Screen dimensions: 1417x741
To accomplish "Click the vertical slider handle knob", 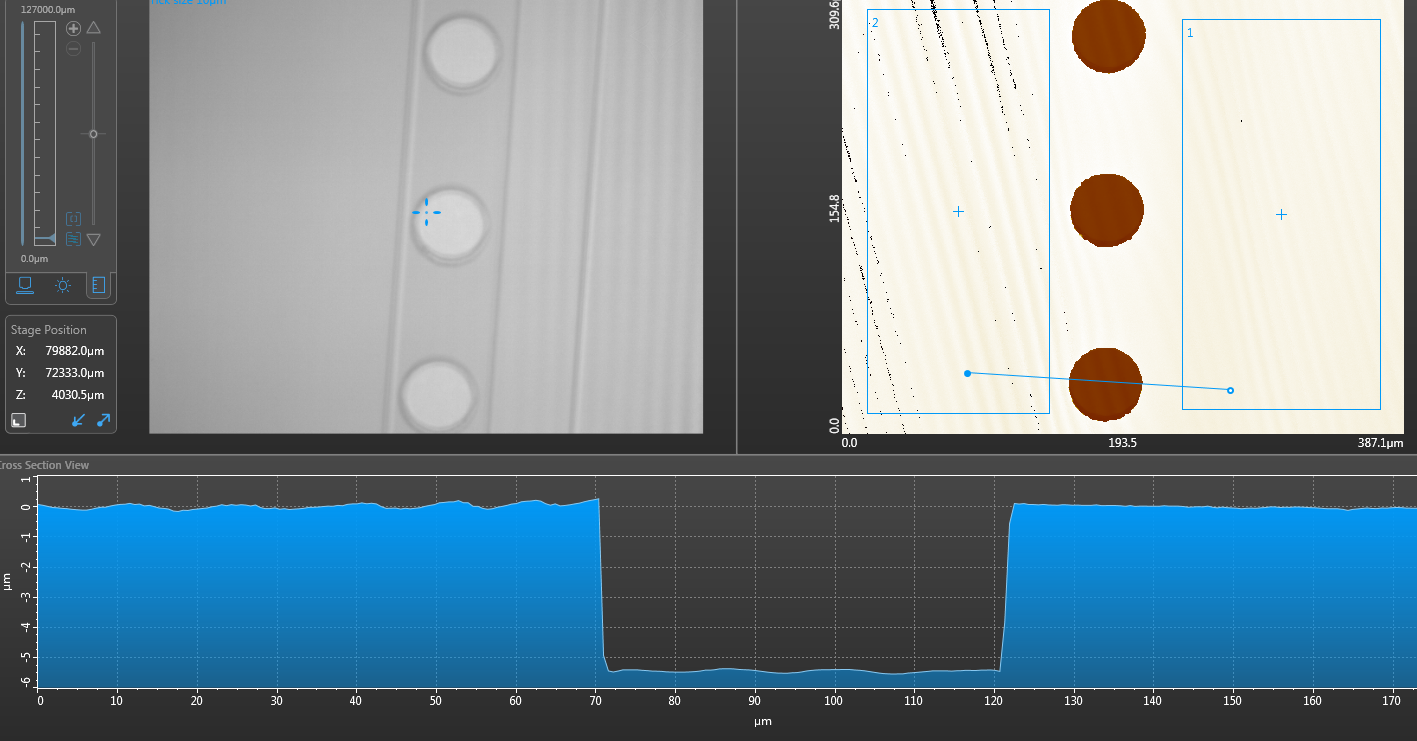I will 93,134.
